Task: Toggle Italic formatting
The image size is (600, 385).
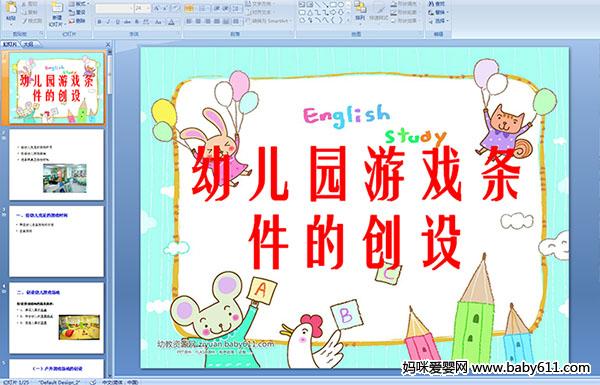Action: click(x=109, y=22)
